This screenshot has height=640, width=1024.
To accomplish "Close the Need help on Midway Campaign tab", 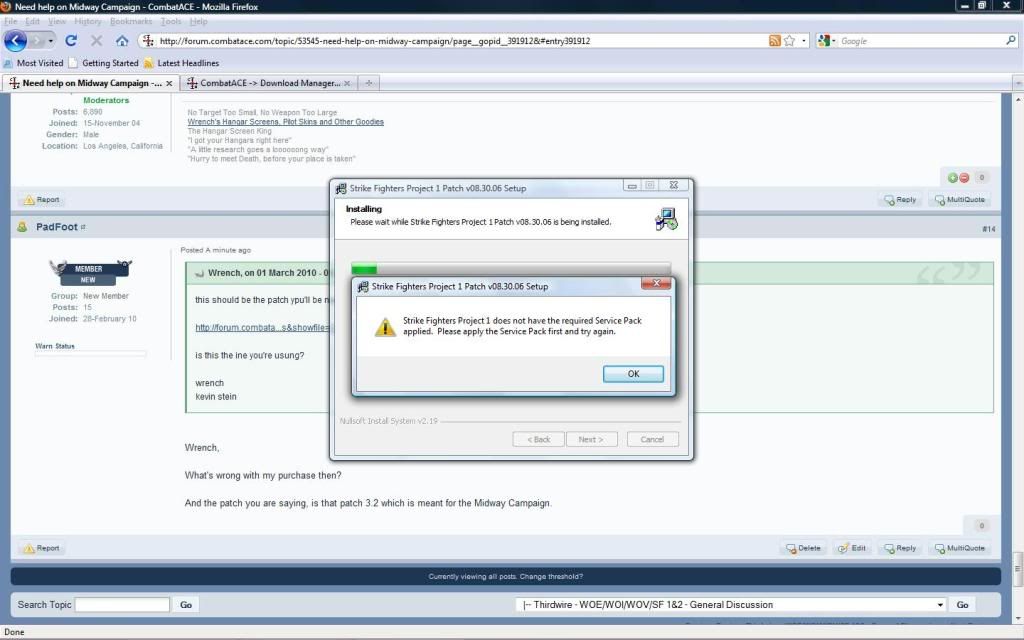I will [169, 84].
